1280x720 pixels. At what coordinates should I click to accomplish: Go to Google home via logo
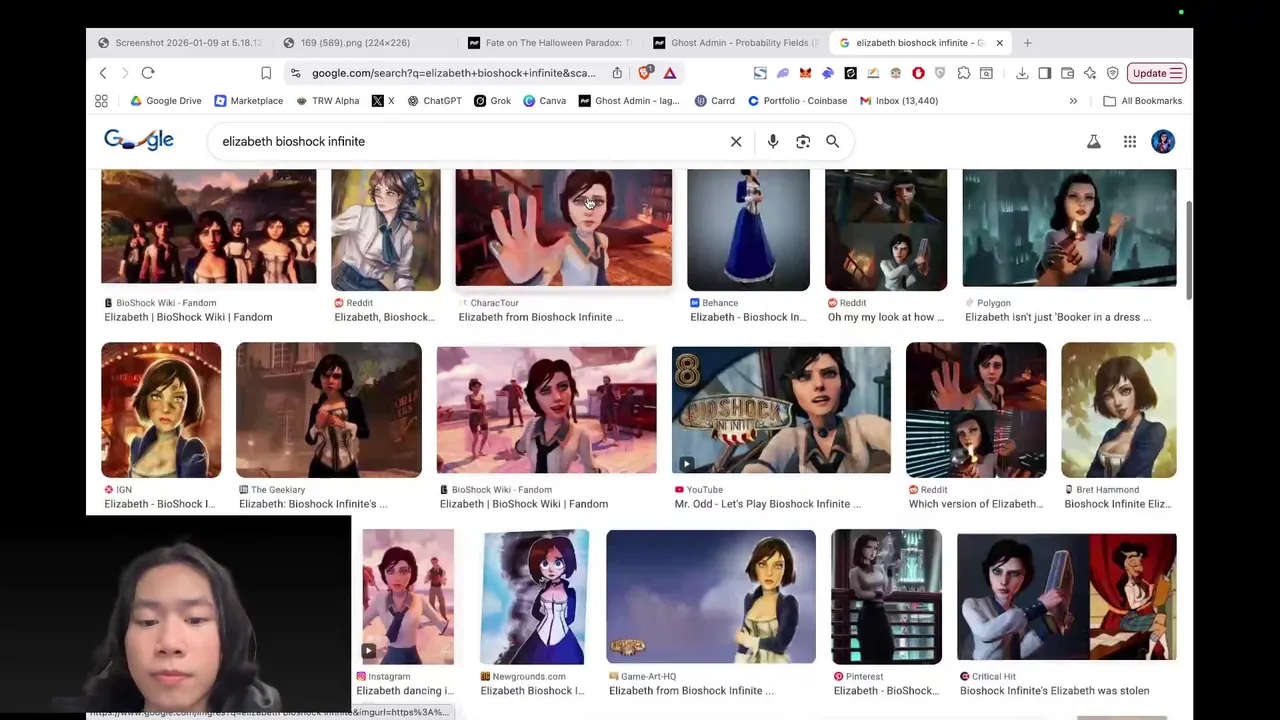point(139,140)
